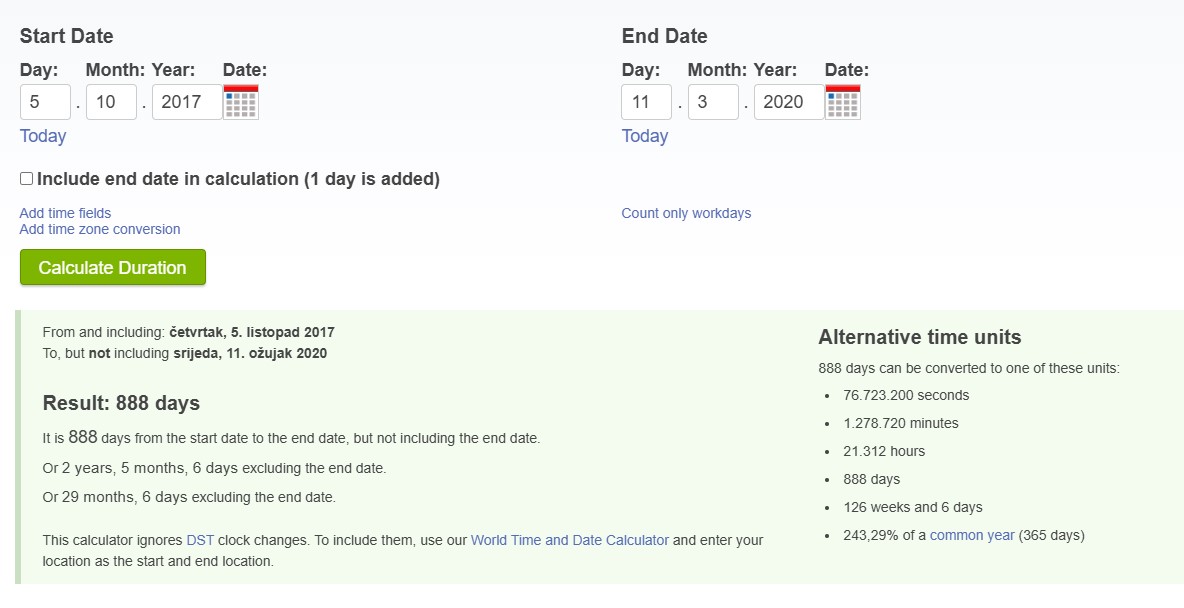Open the DST link in the note
Screen dimensions: 1184x608
click(200, 540)
